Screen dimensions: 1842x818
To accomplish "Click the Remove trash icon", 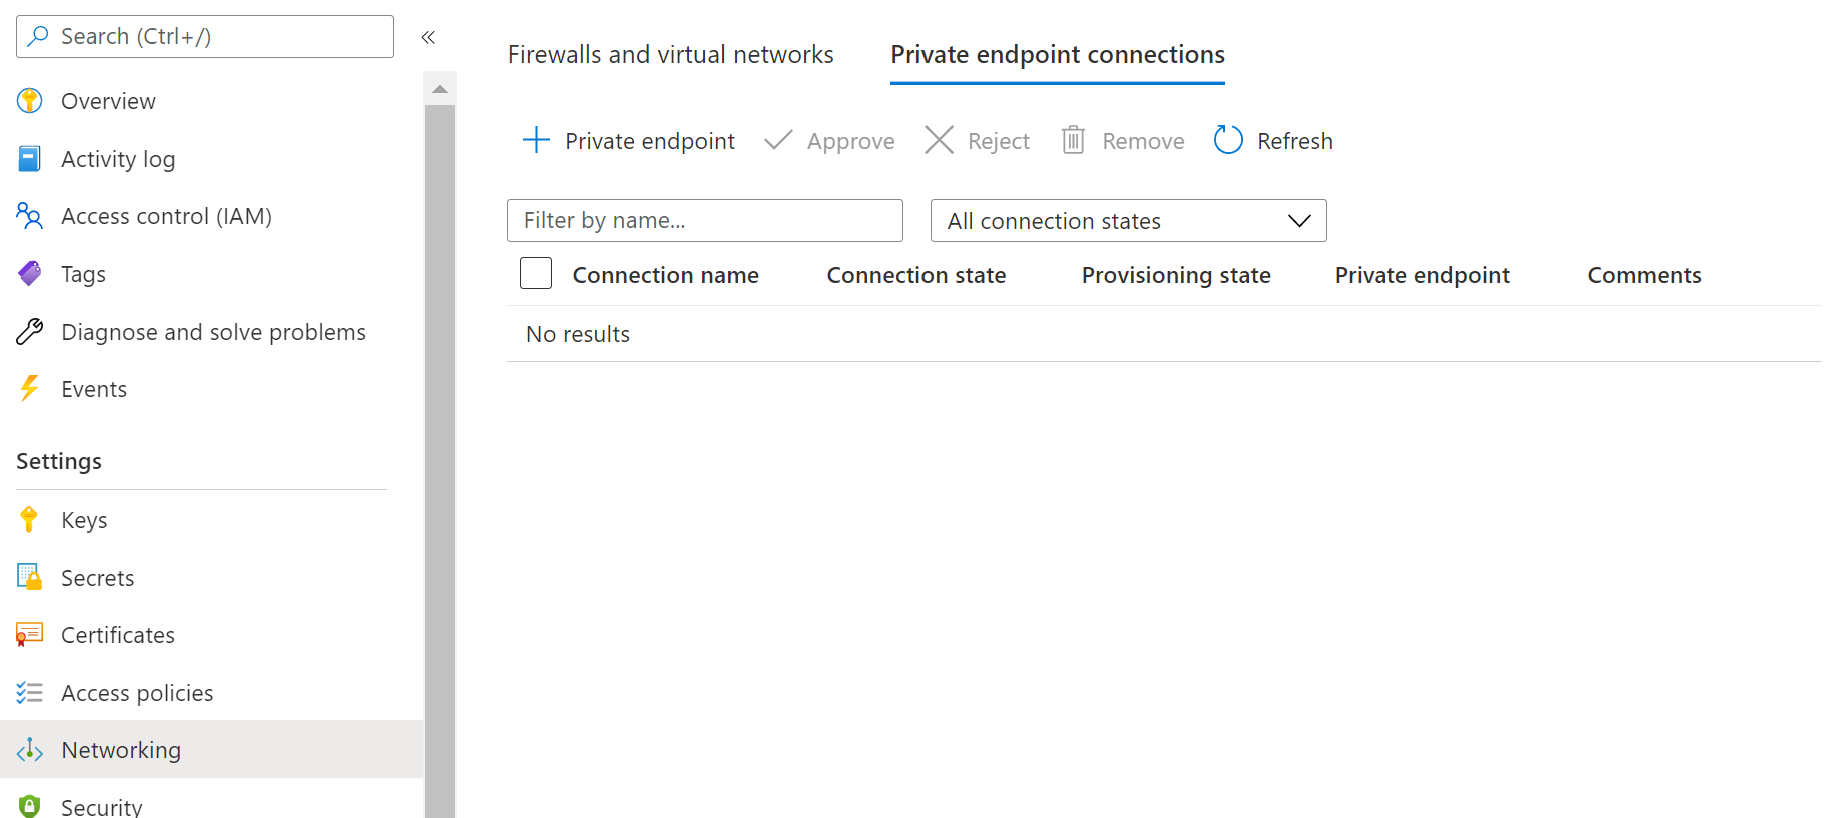I will coord(1073,140).
